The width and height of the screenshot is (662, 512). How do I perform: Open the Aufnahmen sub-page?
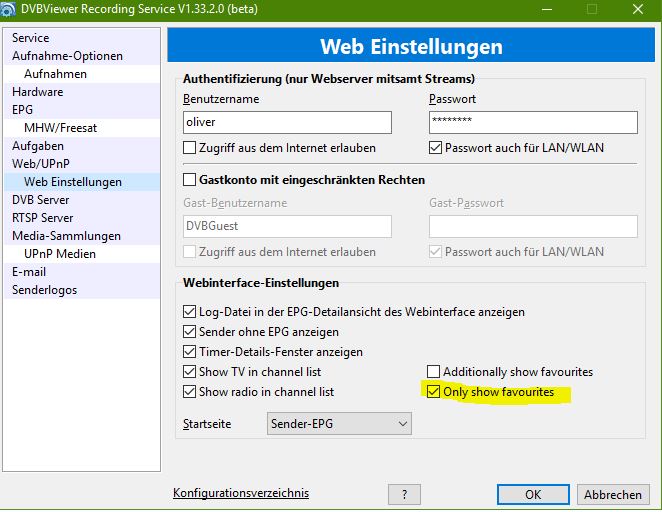point(82,74)
